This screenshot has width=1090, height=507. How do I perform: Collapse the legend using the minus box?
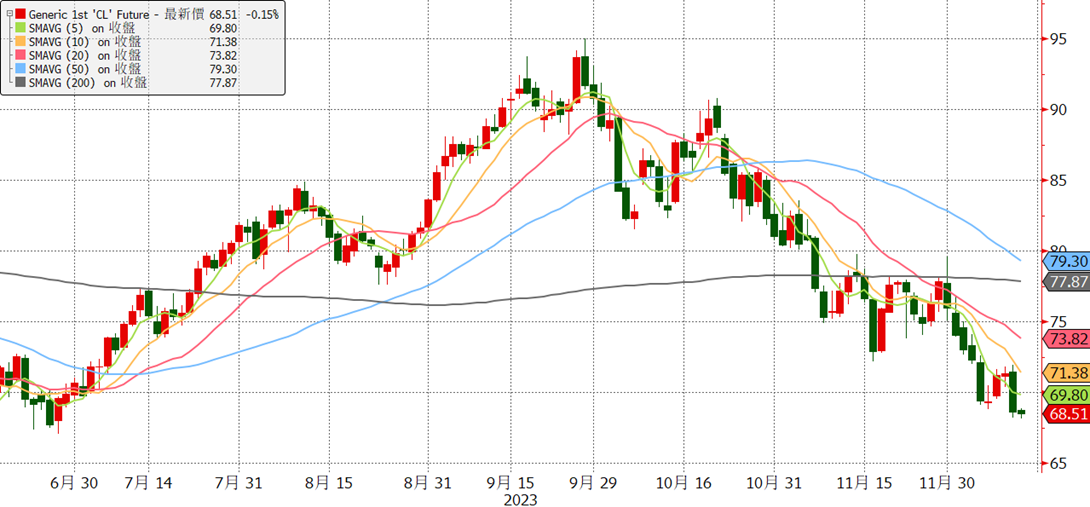tap(8, 14)
